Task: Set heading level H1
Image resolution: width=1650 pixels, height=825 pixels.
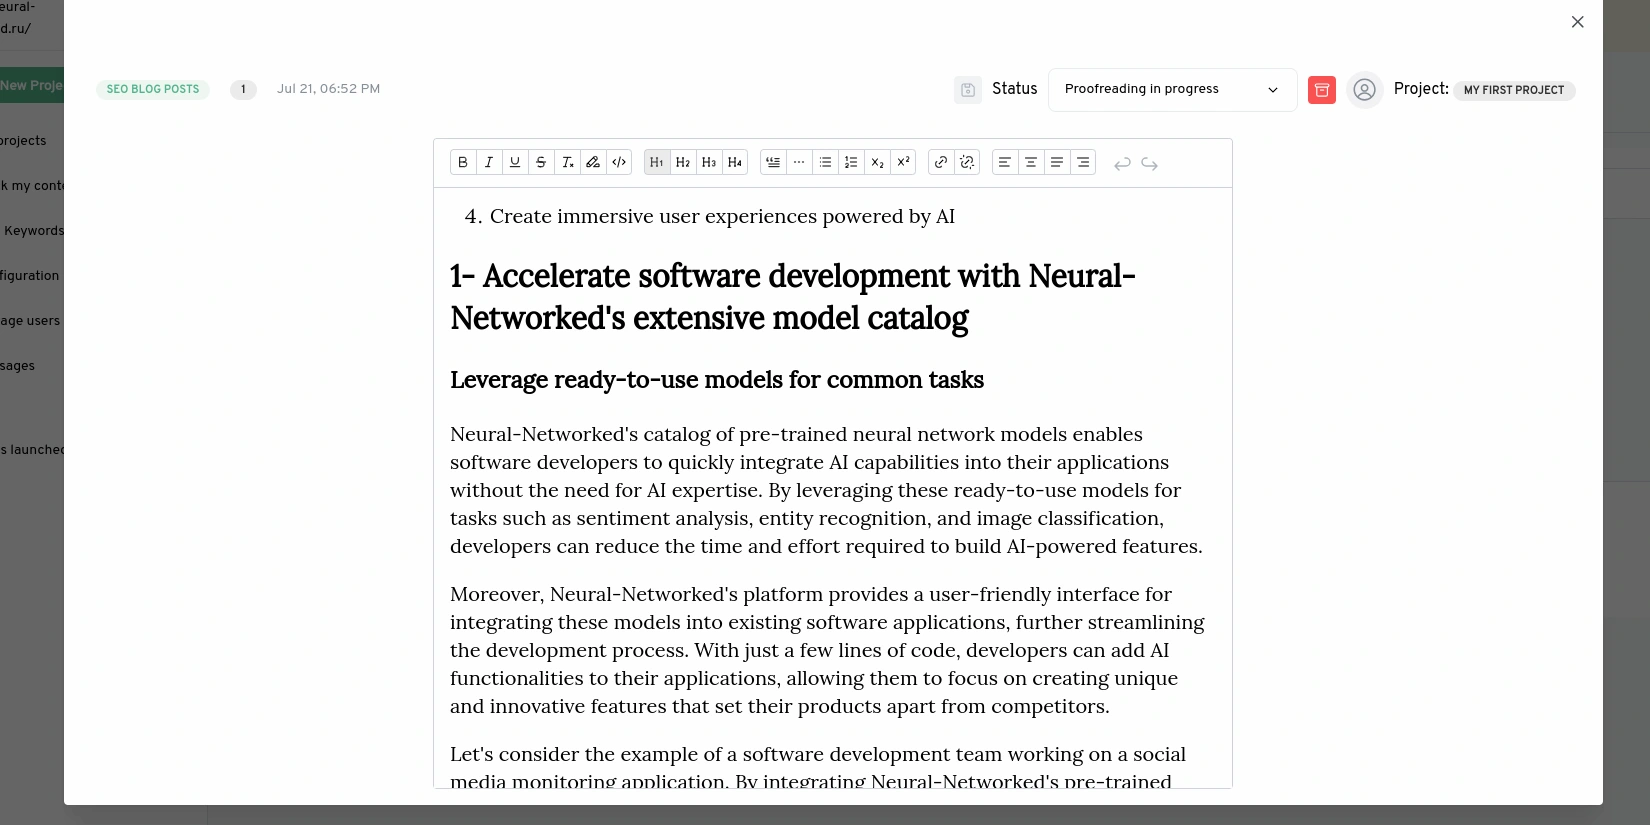Action: [657, 162]
